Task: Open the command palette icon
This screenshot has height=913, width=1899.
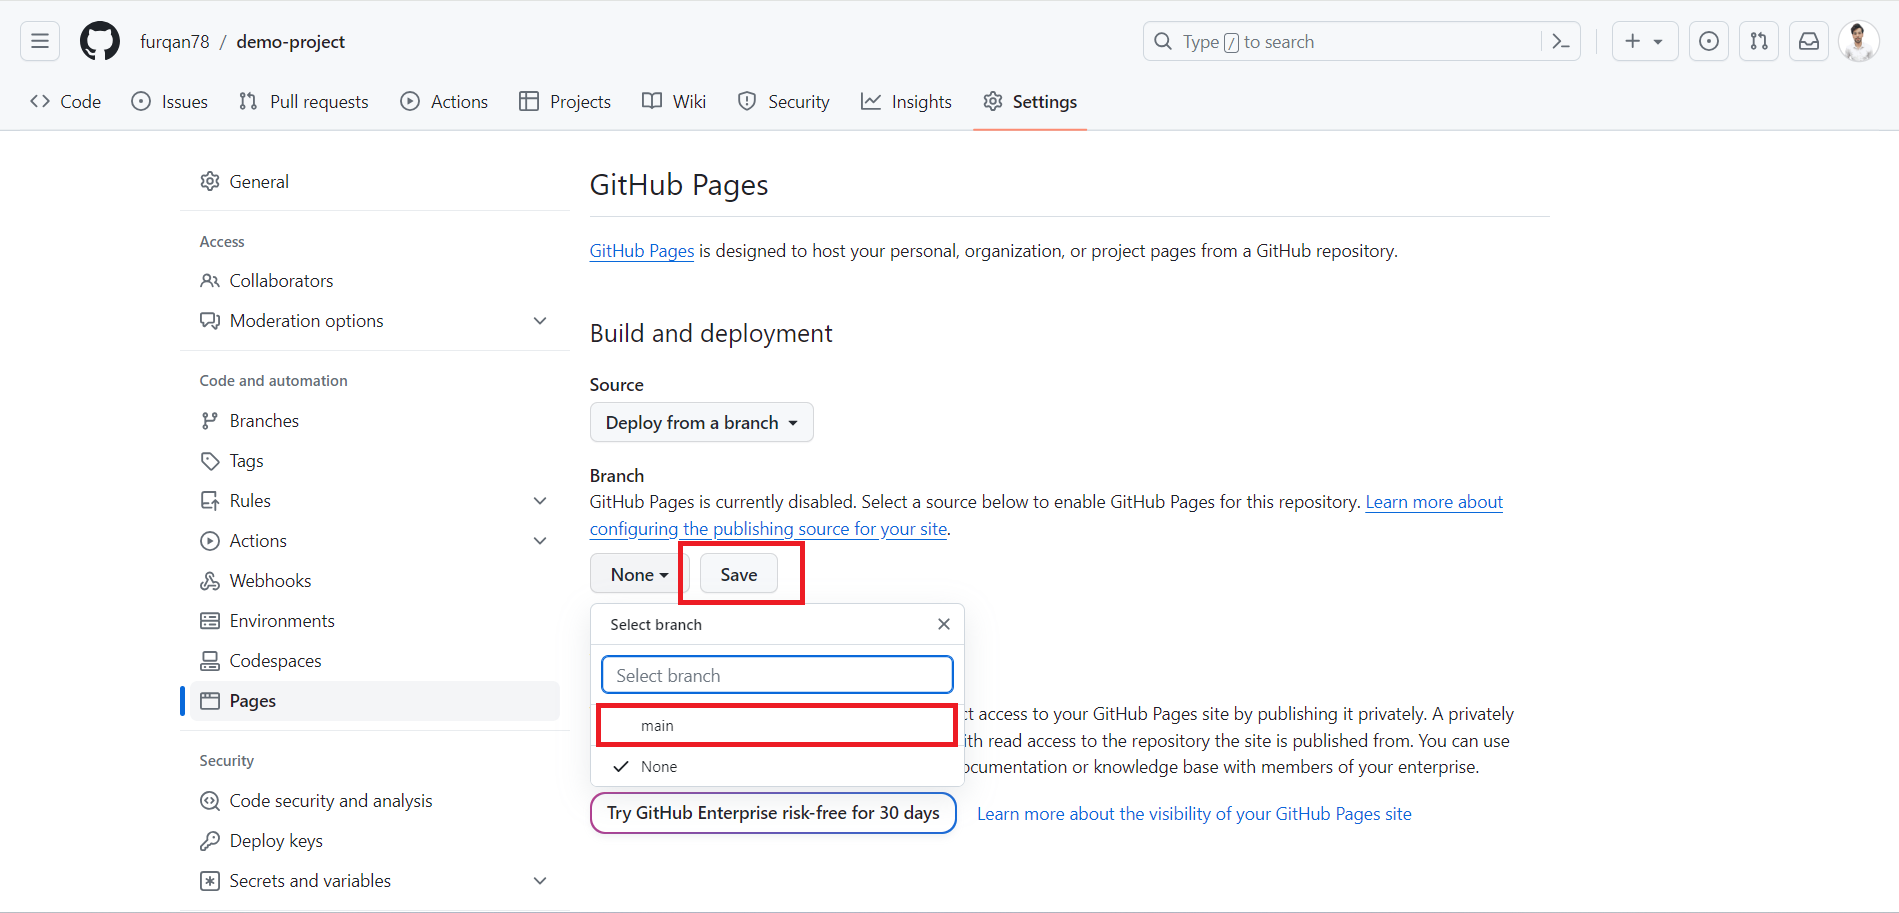Action: 1560,41
